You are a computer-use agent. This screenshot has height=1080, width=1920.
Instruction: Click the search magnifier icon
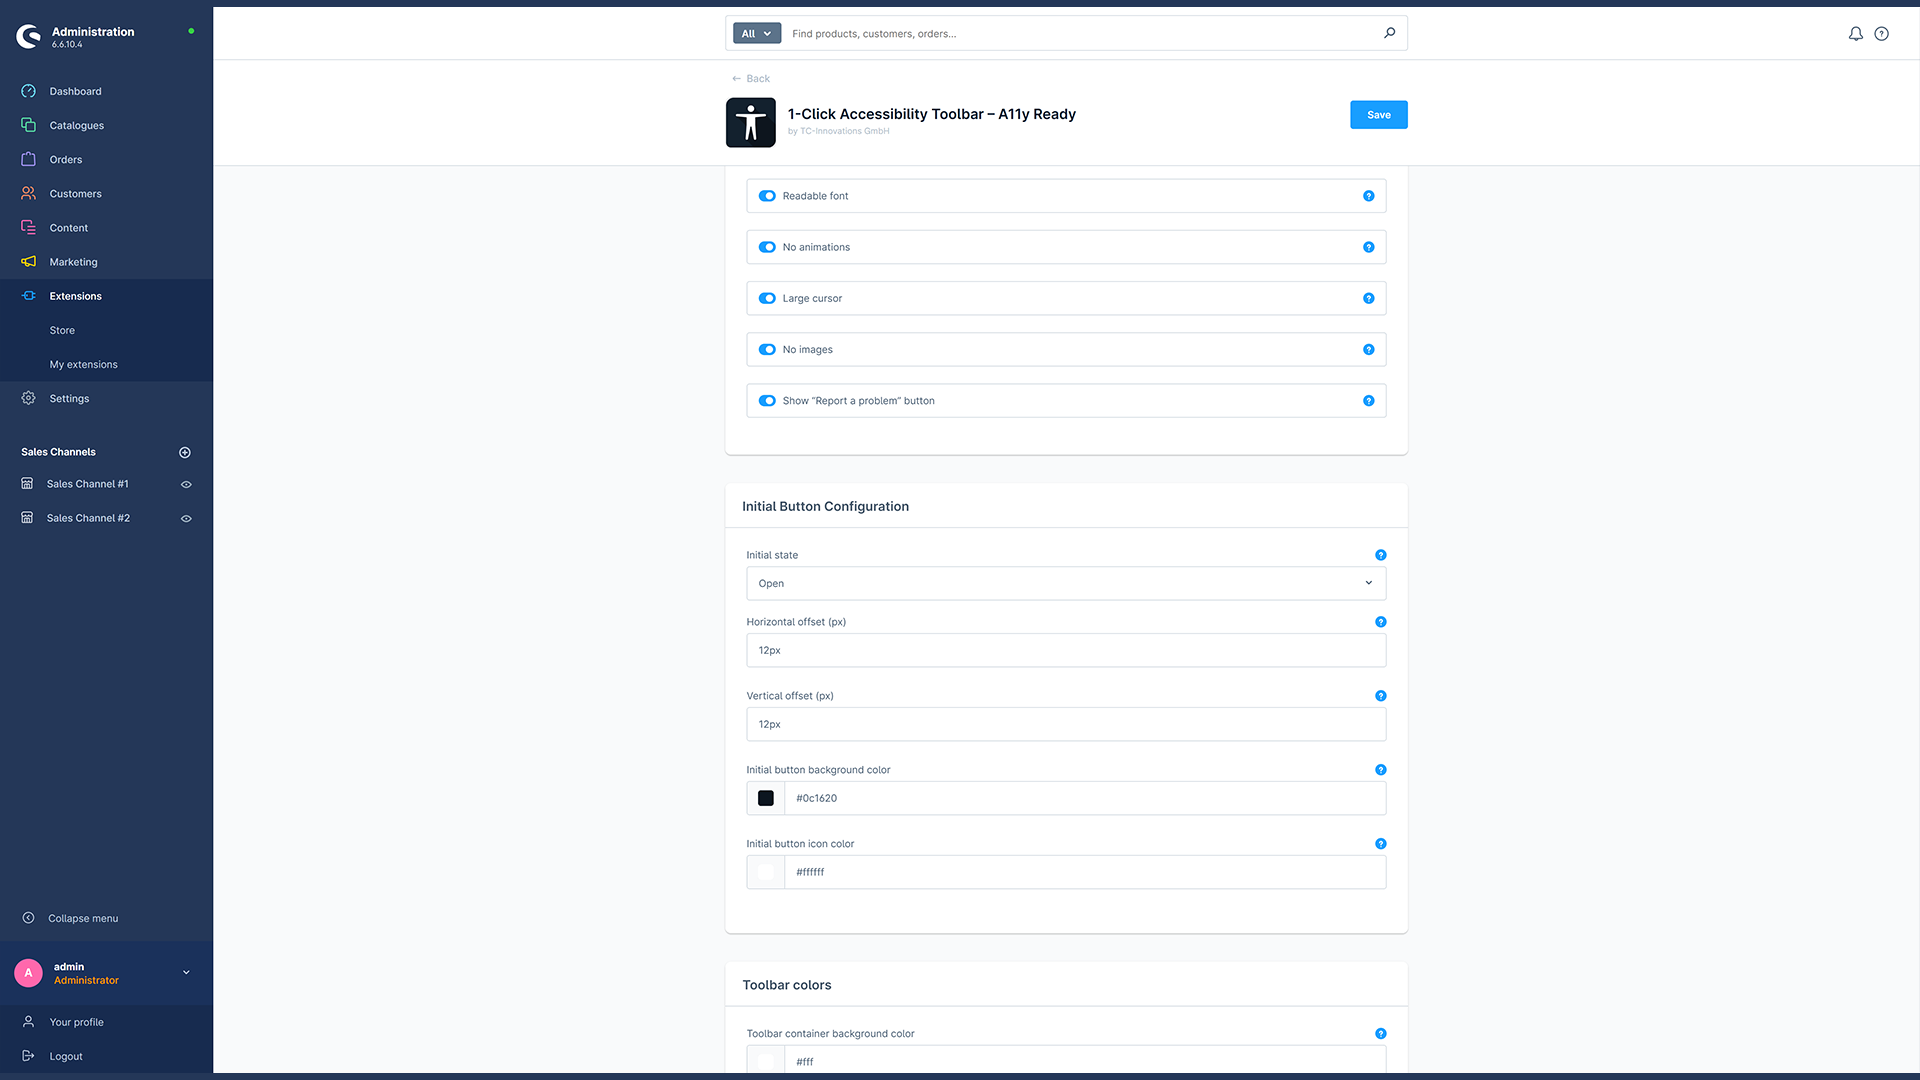pyautogui.click(x=1389, y=33)
